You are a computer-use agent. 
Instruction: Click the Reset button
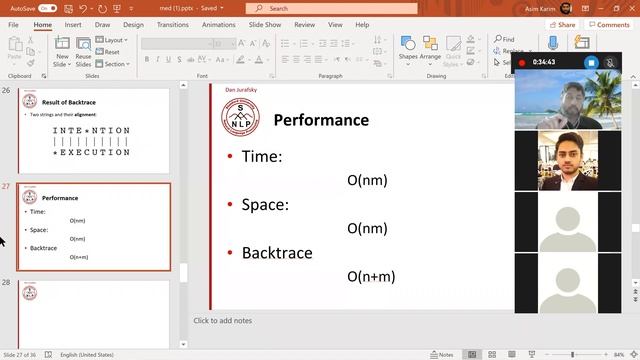click(107, 52)
